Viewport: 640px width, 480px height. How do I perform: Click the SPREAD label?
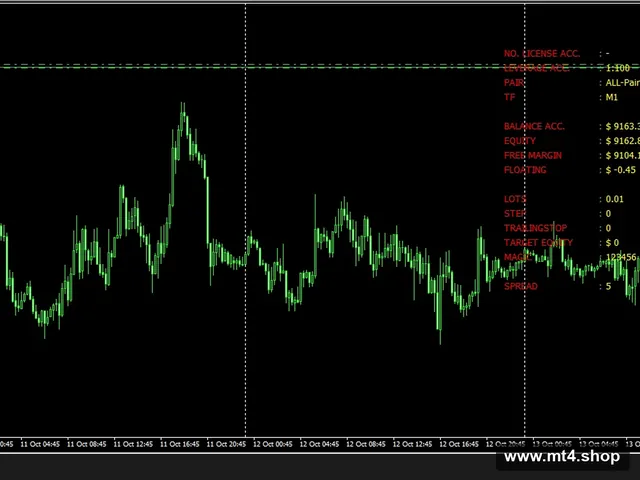(520, 287)
